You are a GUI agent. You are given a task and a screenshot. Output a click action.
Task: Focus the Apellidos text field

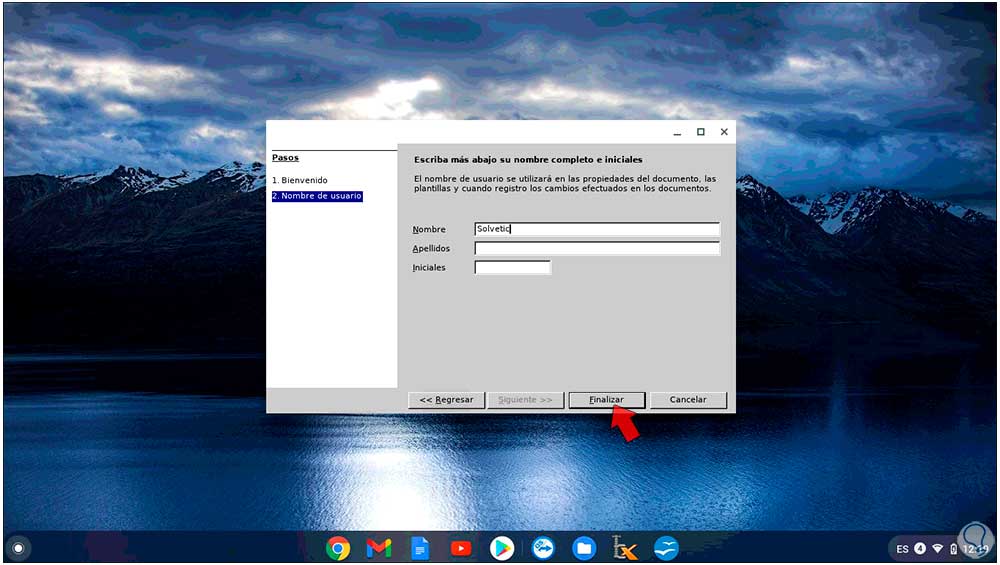[x=597, y=248]
